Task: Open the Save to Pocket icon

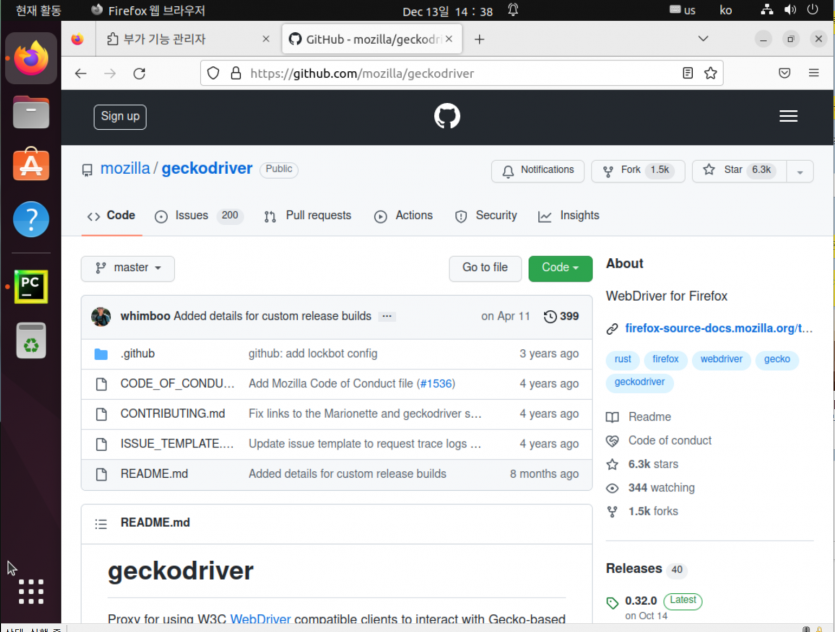Action: 784,73
